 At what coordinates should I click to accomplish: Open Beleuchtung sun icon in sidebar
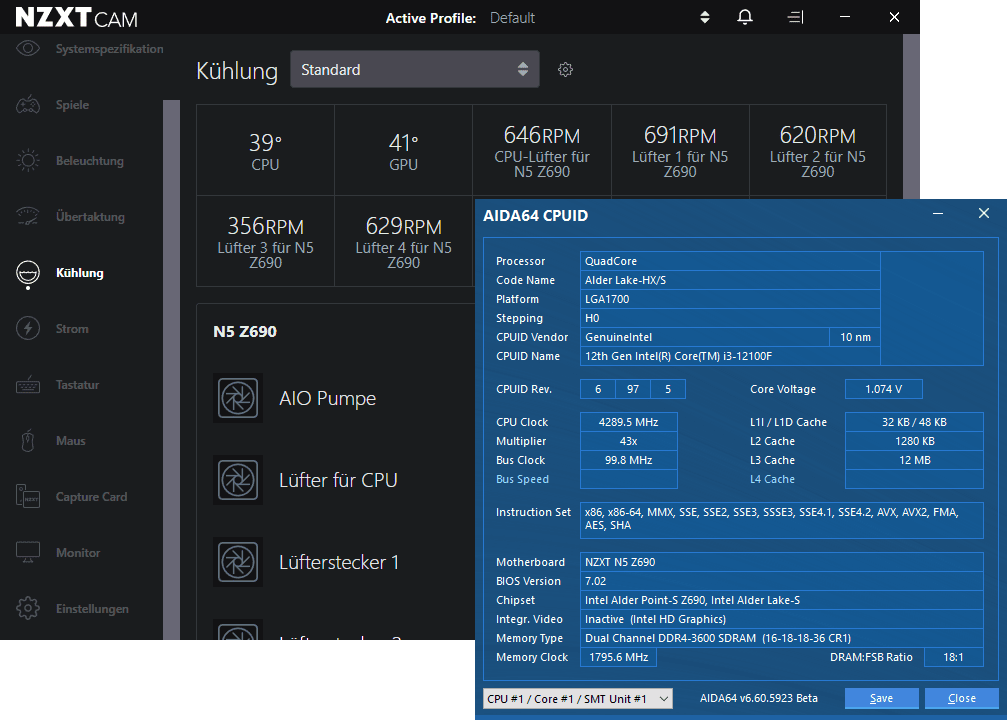[28, 161]
